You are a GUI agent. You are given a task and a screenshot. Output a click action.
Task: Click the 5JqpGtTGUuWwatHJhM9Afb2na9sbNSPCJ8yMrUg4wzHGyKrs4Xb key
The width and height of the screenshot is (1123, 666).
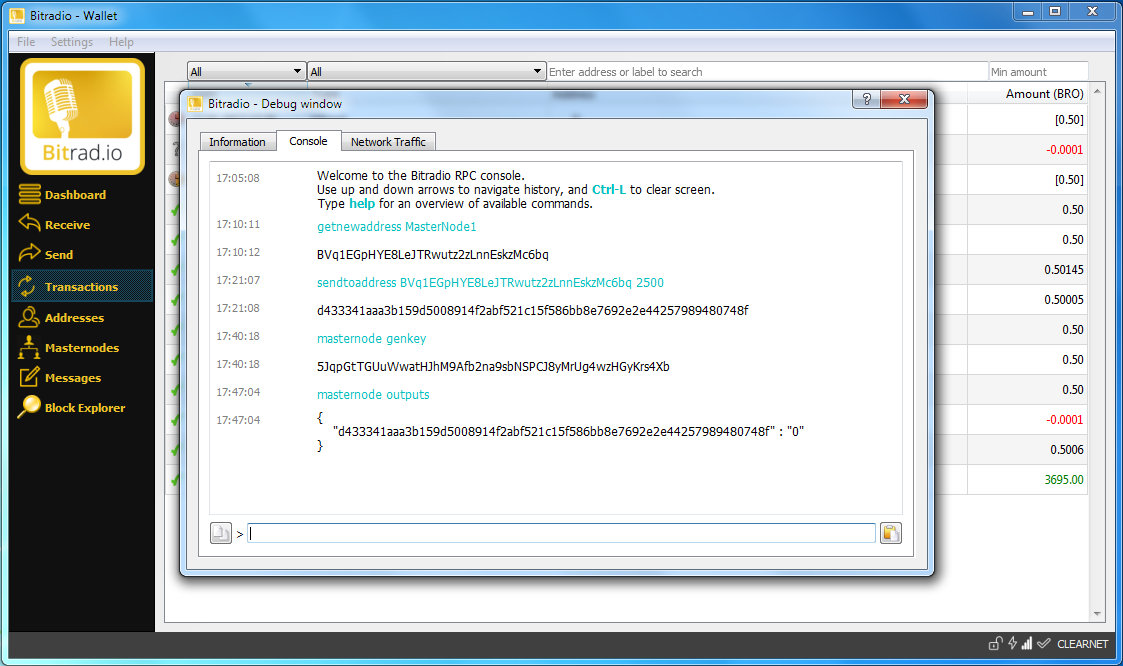(x=493, y=366)
